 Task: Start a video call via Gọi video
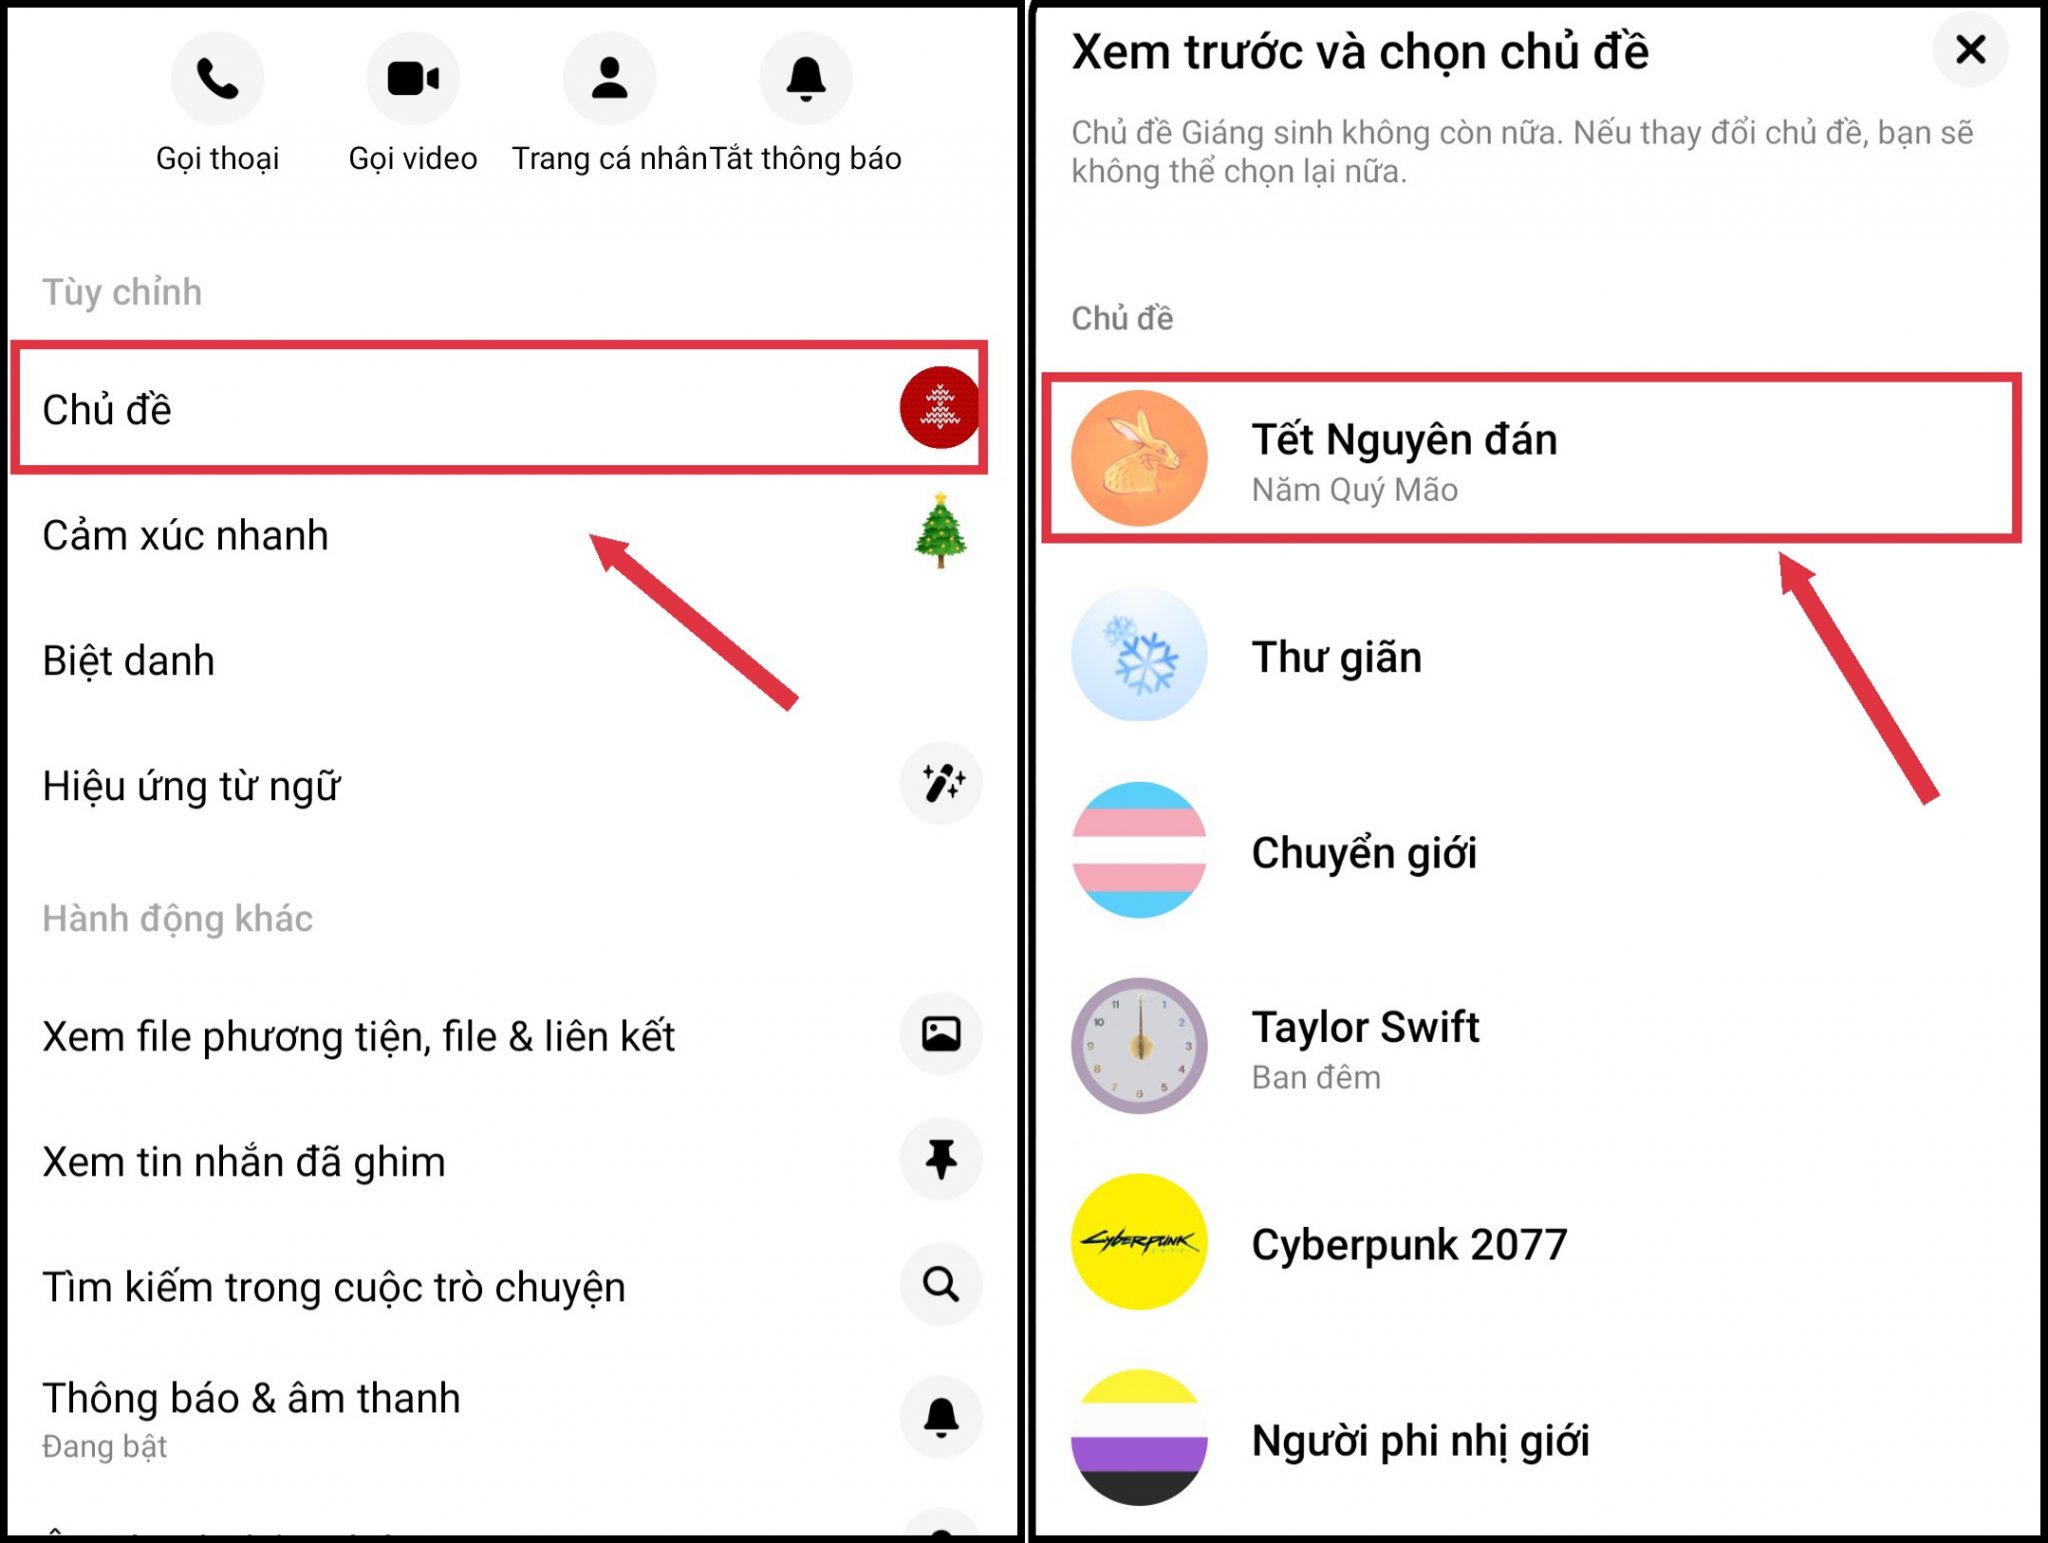tap(412, 79)
